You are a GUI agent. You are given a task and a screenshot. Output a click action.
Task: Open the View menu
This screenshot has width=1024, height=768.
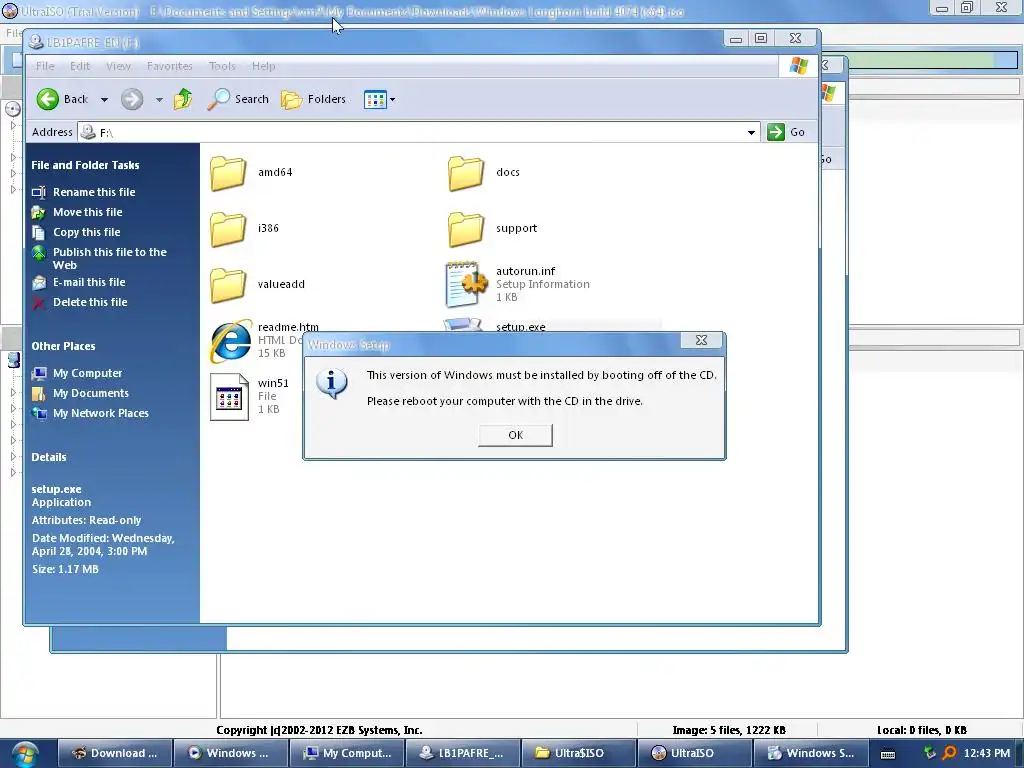[118, 66]
